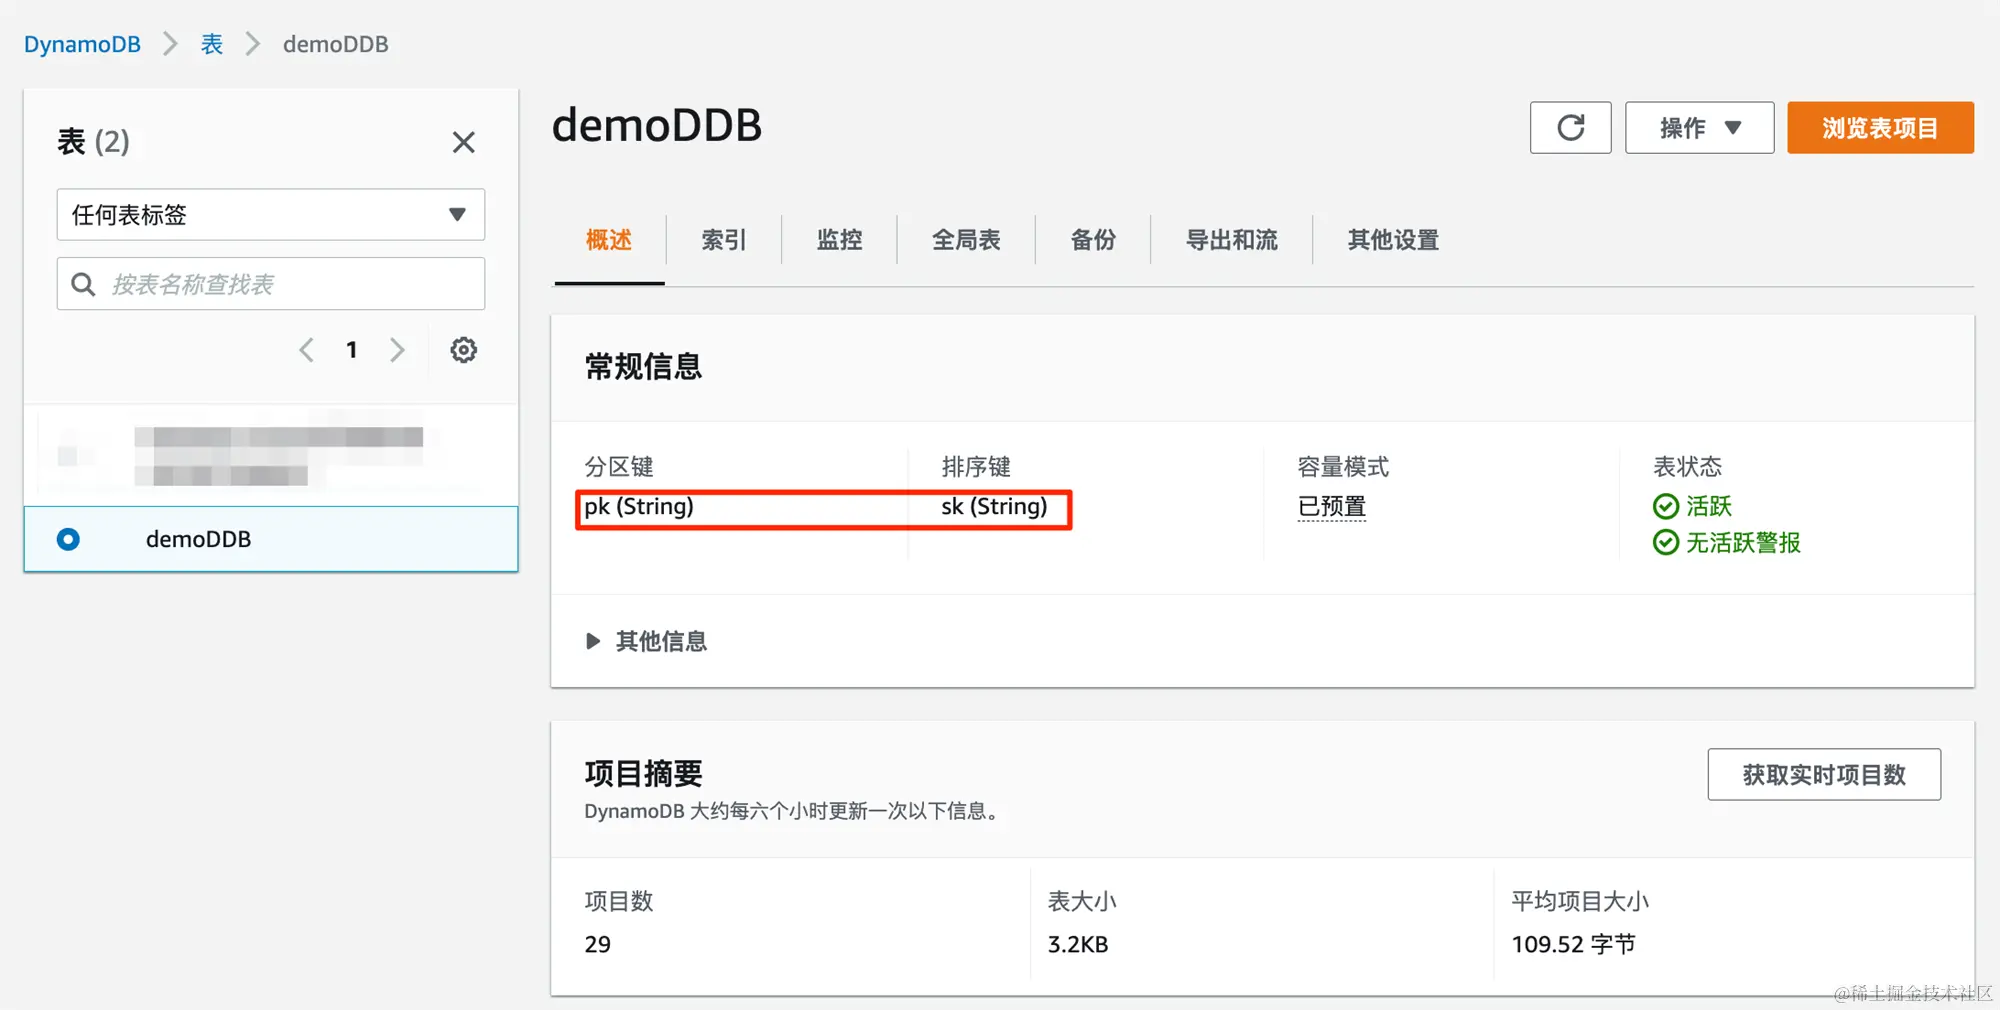This screenshot has width=2000, height=1010.
Task: Click the average item size 109.52 字节
Action: 1574,944
